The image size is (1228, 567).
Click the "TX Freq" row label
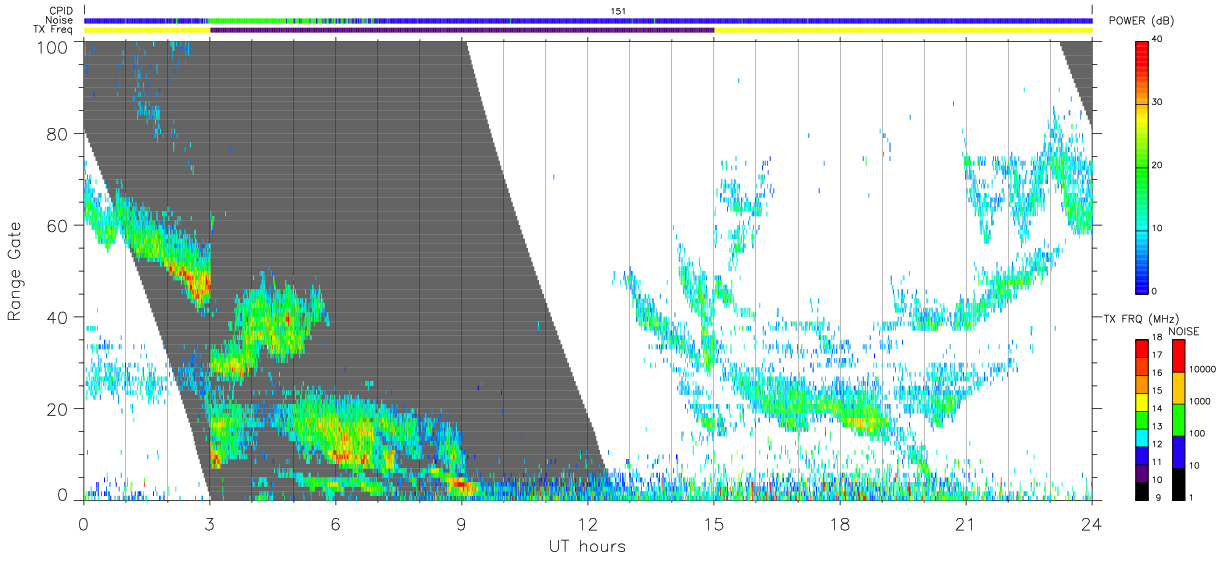[x=55, y=29]
